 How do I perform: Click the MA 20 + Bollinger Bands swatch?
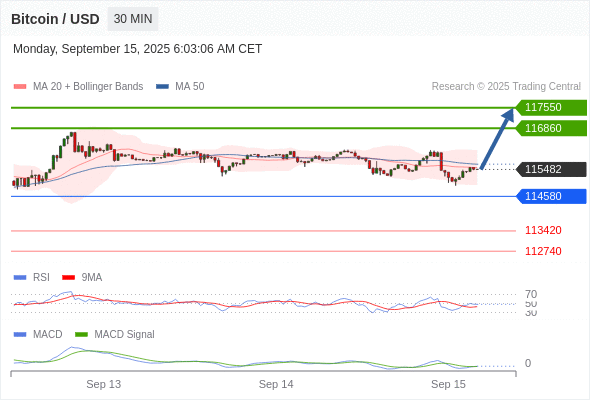coord(20,87)
